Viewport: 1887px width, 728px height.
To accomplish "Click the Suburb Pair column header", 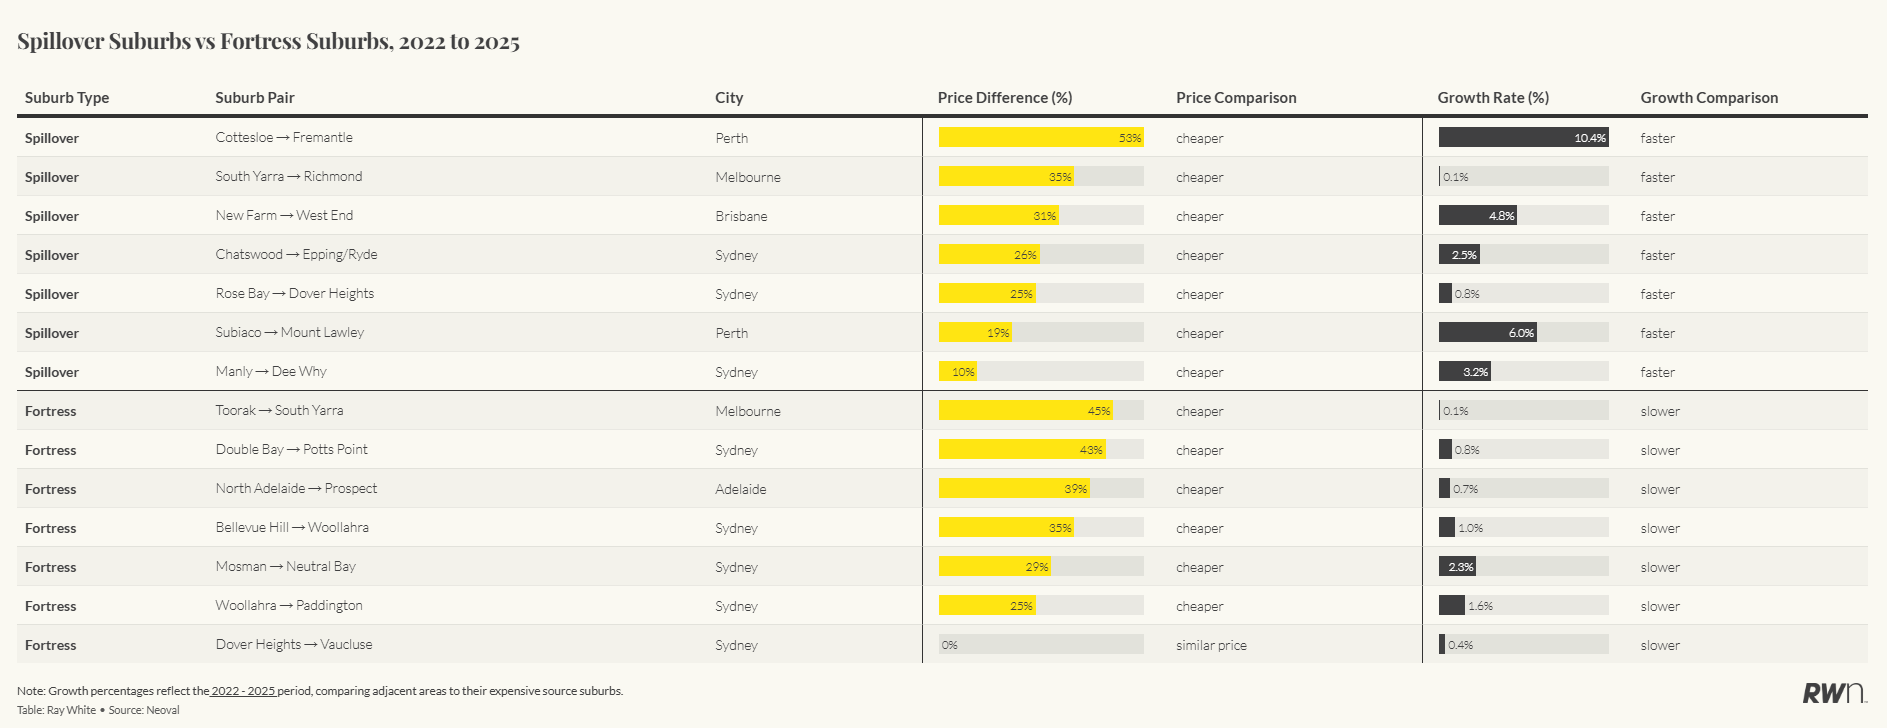I will [255, 98].
